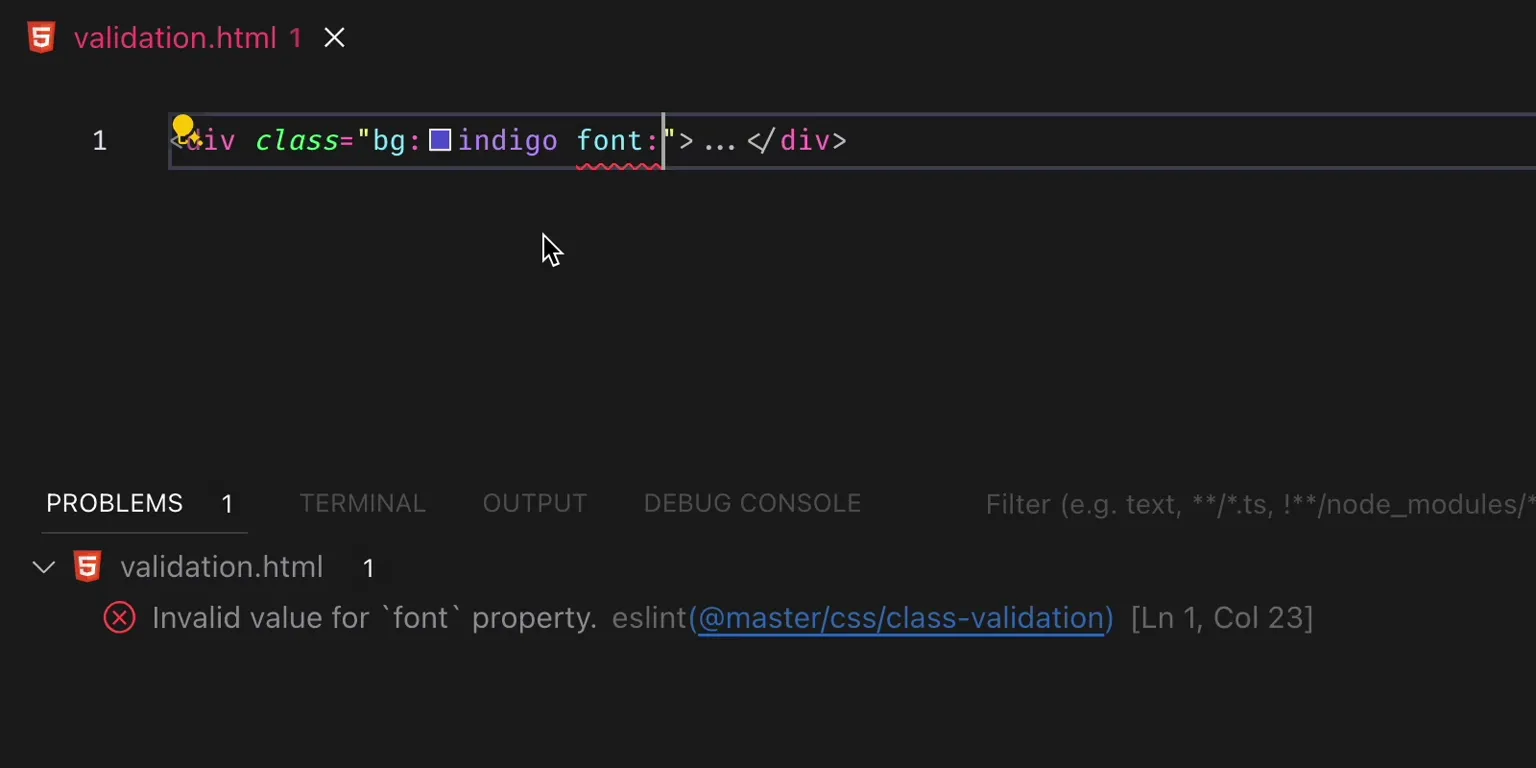Image resolution: width=1536 pixels, height=768 pixels.
Task: Switch to the PROBLEMS panel tab
Action: point(114,503)
